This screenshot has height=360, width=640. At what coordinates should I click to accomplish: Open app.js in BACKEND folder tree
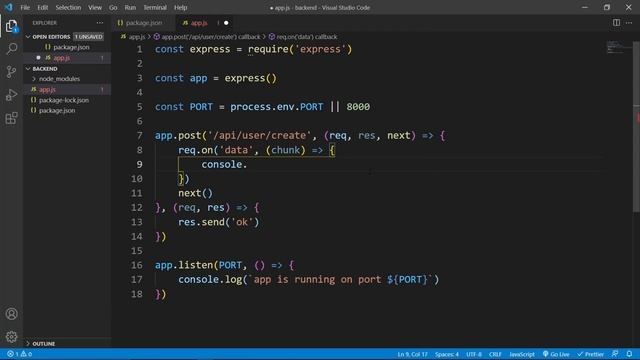(x=47, y=89)
